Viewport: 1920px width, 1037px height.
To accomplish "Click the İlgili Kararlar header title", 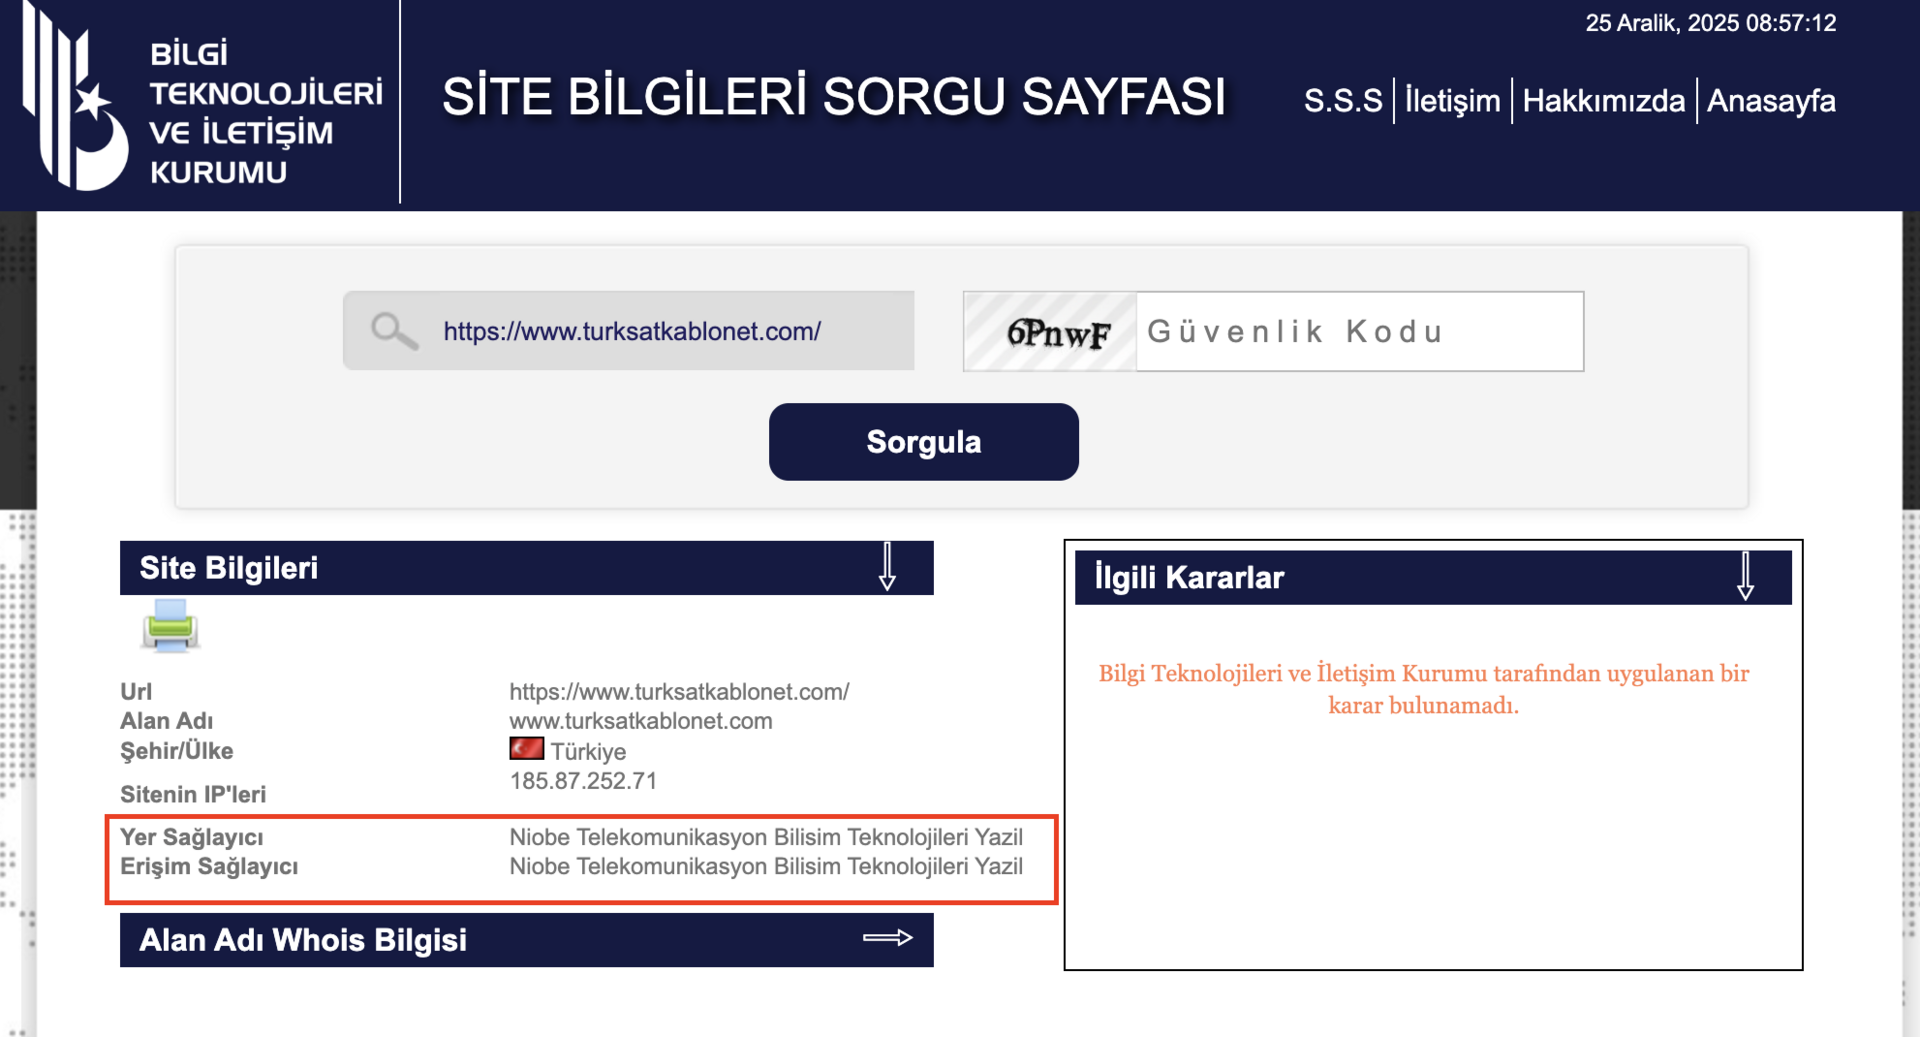I will coord(1189,577).
